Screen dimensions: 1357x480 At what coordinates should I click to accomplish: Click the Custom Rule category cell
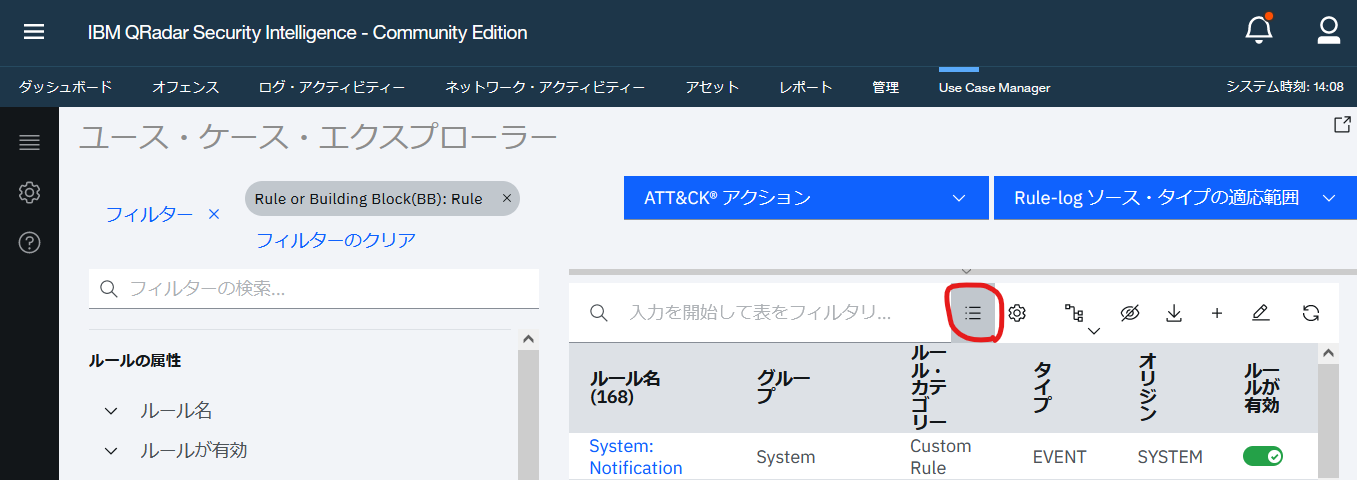tap(941, 457)
